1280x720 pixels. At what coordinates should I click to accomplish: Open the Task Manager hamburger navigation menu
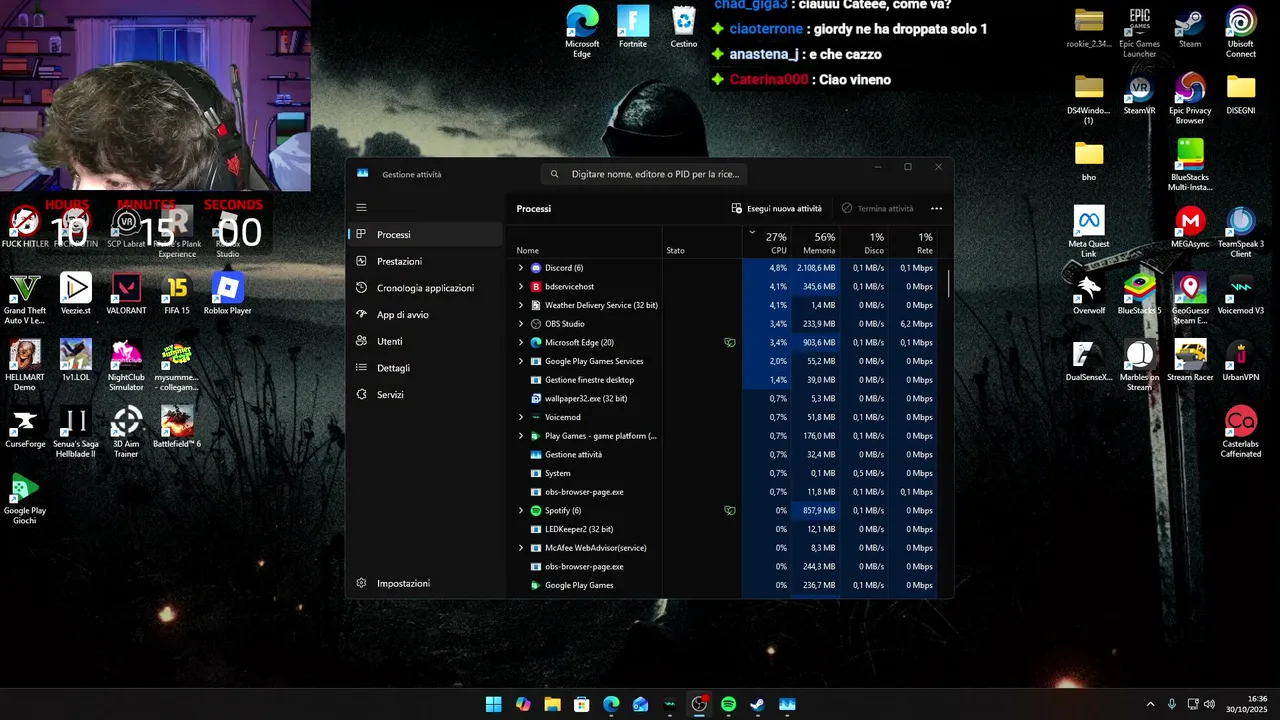coord(361,208)
